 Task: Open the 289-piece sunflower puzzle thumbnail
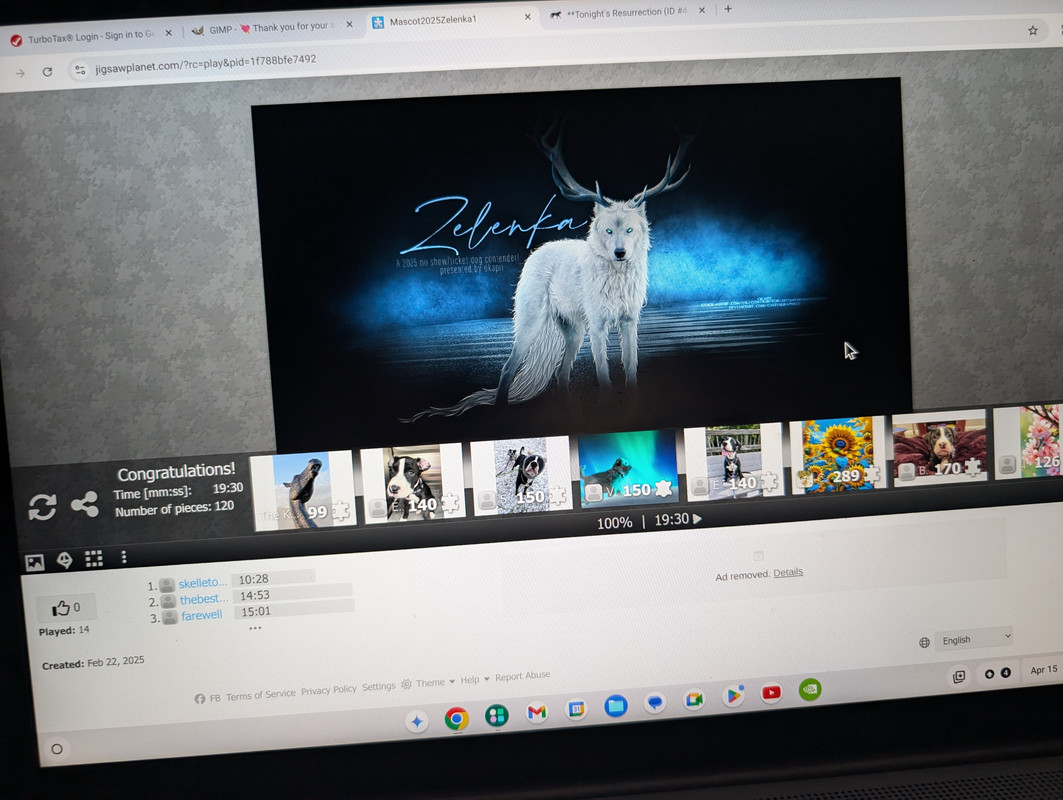coord(837,454)
